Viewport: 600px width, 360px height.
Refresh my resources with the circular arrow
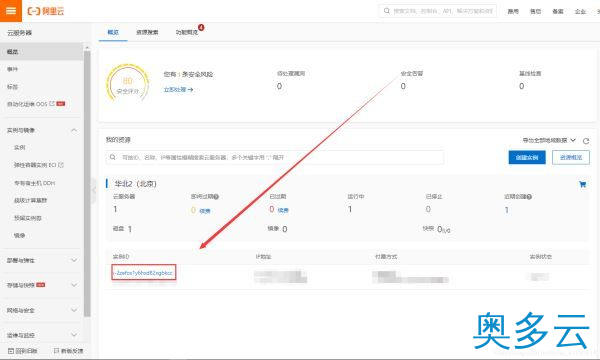[586, 141]
